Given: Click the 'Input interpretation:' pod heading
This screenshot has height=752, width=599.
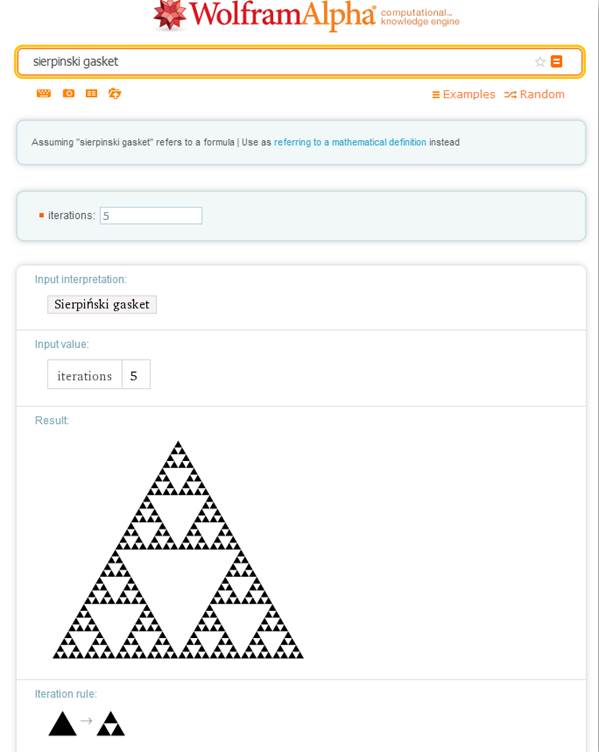Looking at the screenshot, I should point(81,280).
